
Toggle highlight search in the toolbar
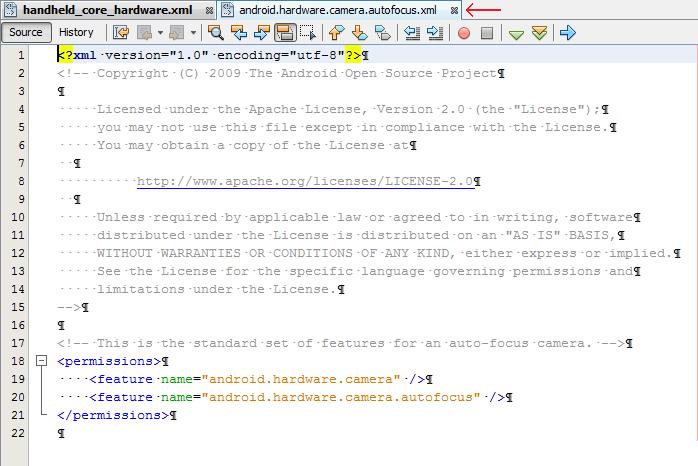(x=285, y=33)
